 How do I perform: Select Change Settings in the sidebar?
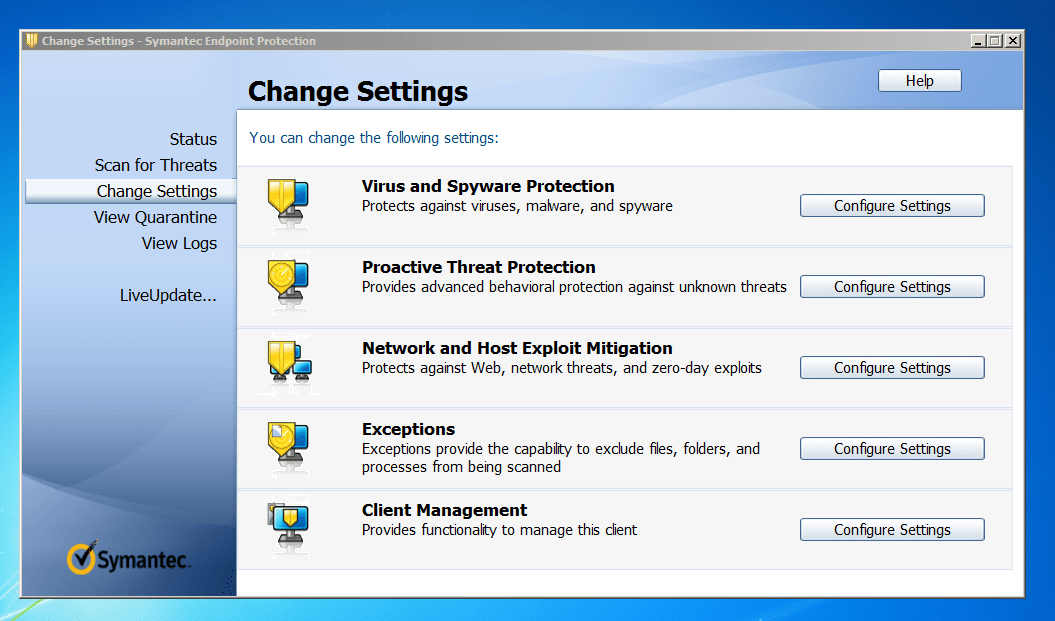point(131,191)
